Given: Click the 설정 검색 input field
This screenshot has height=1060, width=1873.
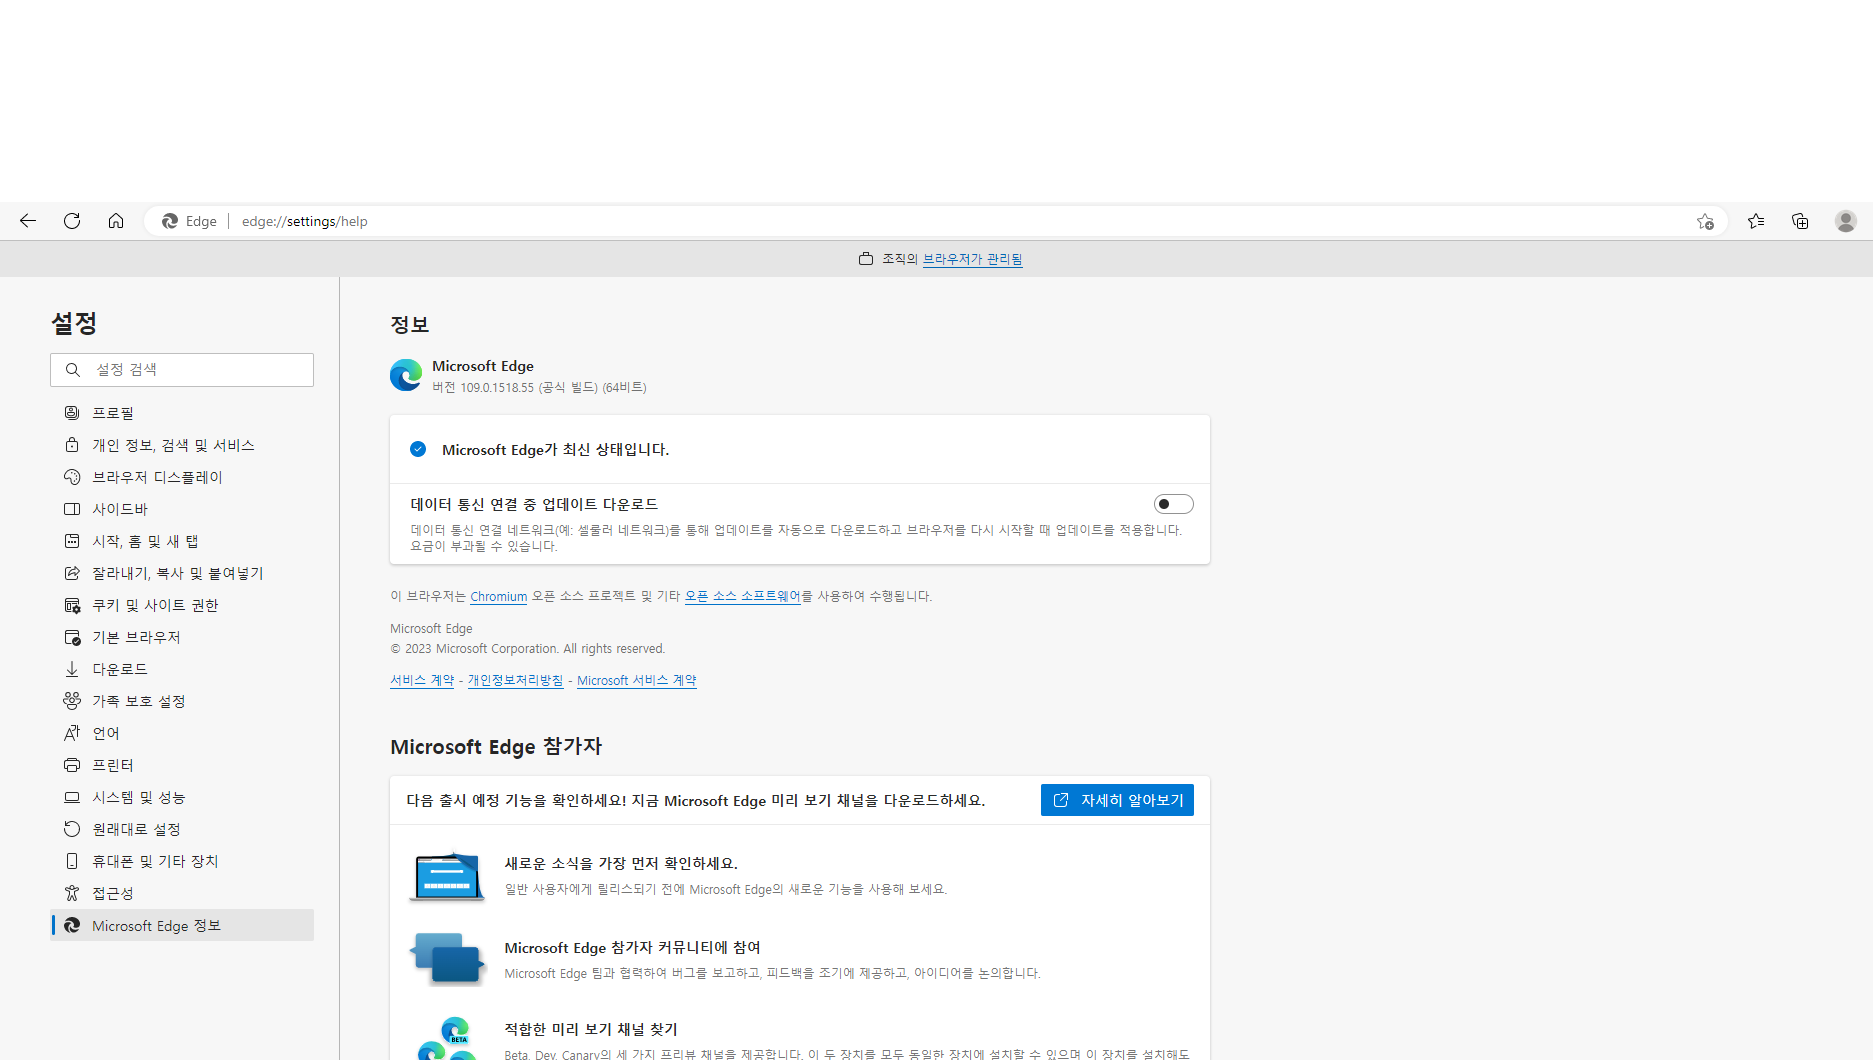Looking at the screenshot, I should [182, 370].
